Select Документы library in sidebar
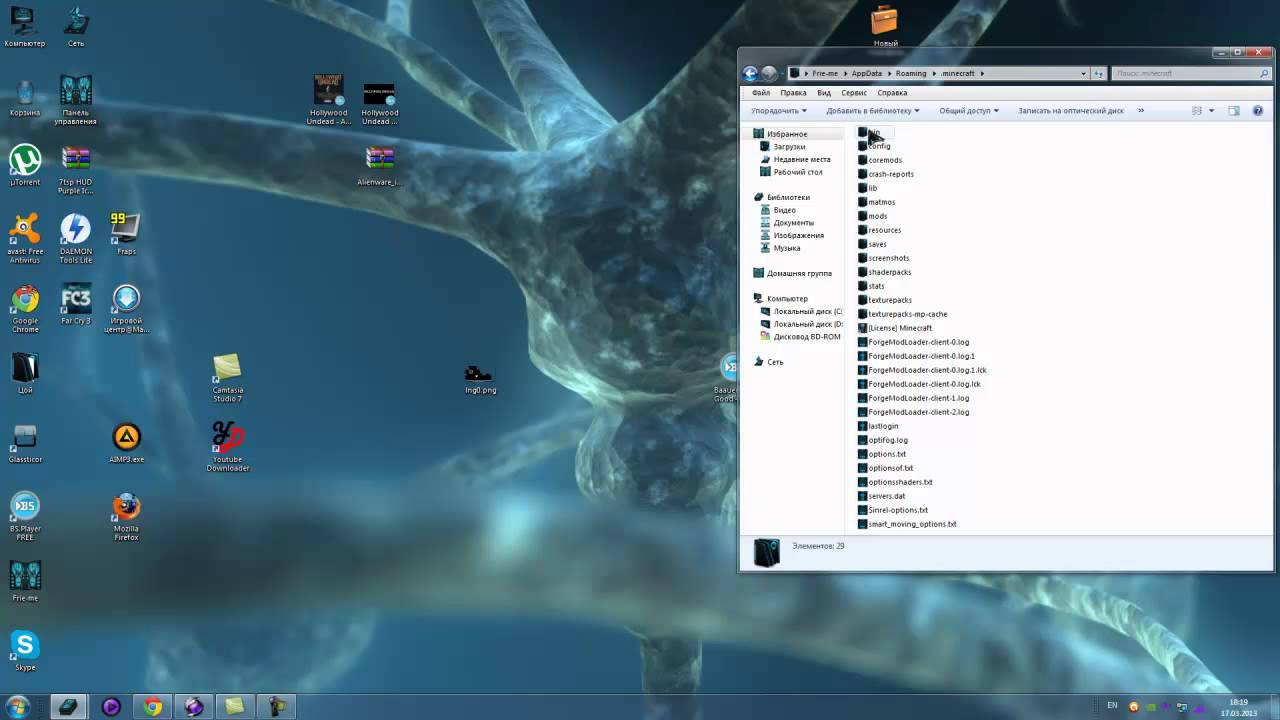Screen dimensions: 1280x720 coord(793,223)
